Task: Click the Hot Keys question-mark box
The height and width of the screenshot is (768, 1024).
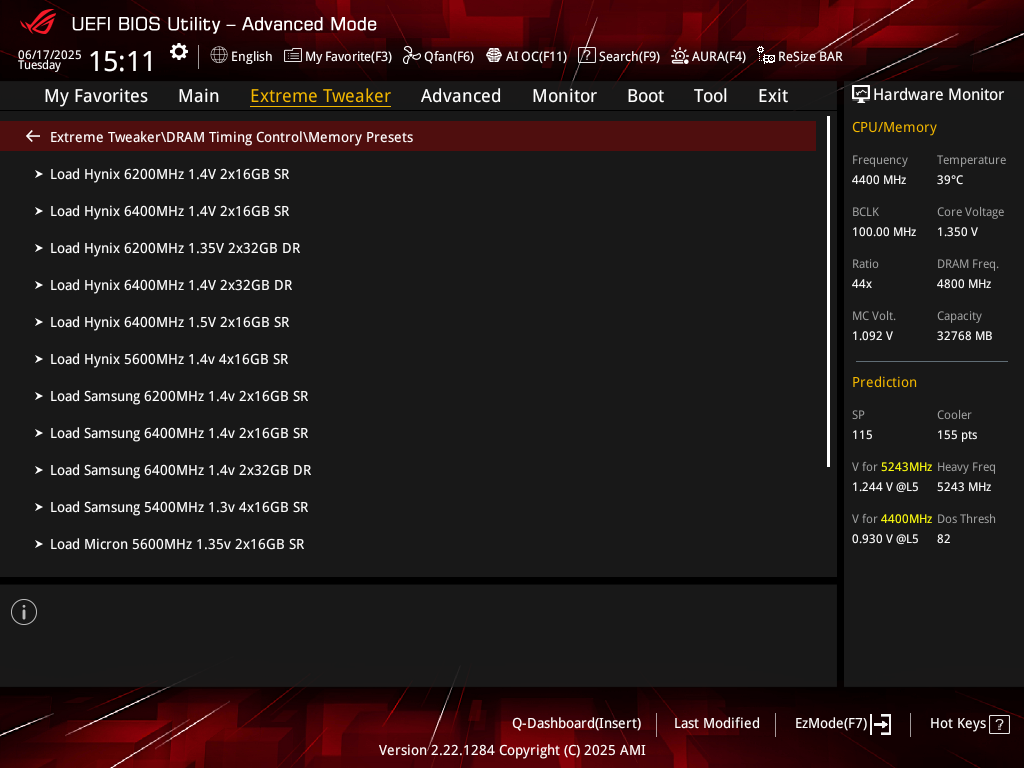Action: [999, 724]
